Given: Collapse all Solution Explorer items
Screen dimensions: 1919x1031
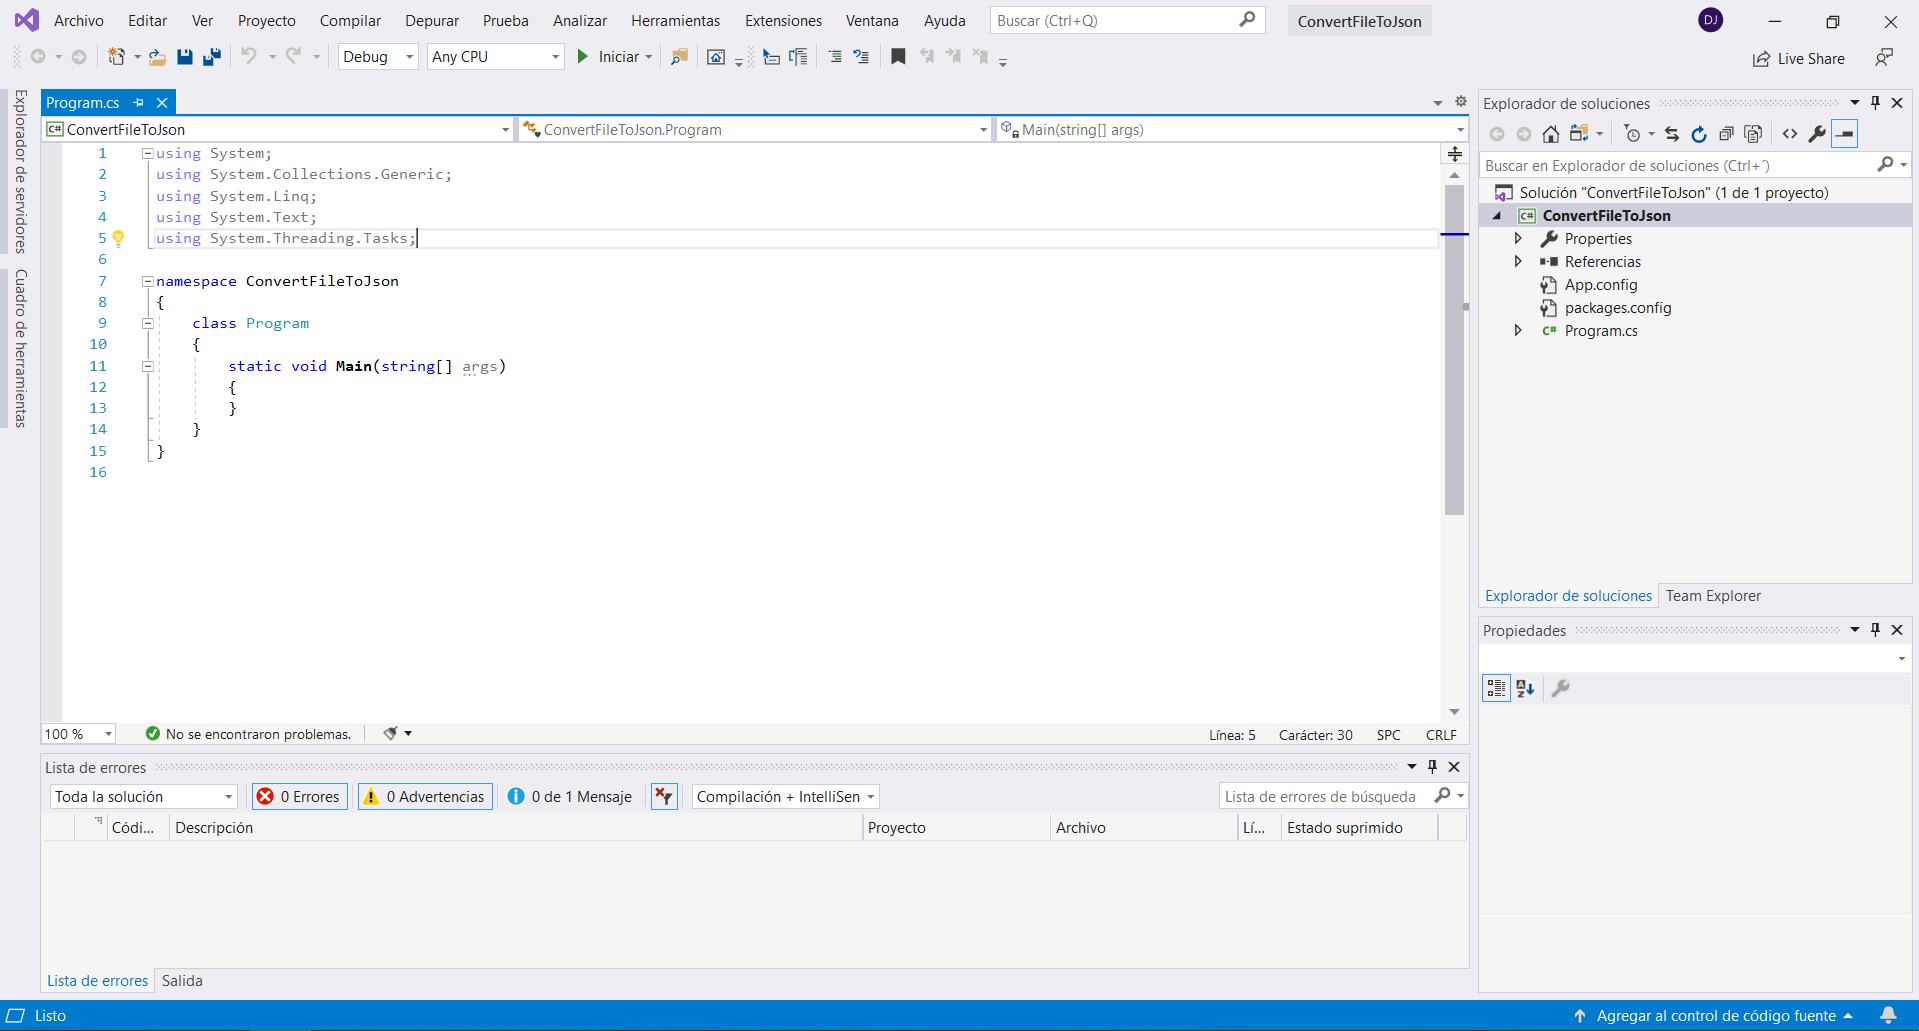Looking at the screenshot, I should (1726, 134).
